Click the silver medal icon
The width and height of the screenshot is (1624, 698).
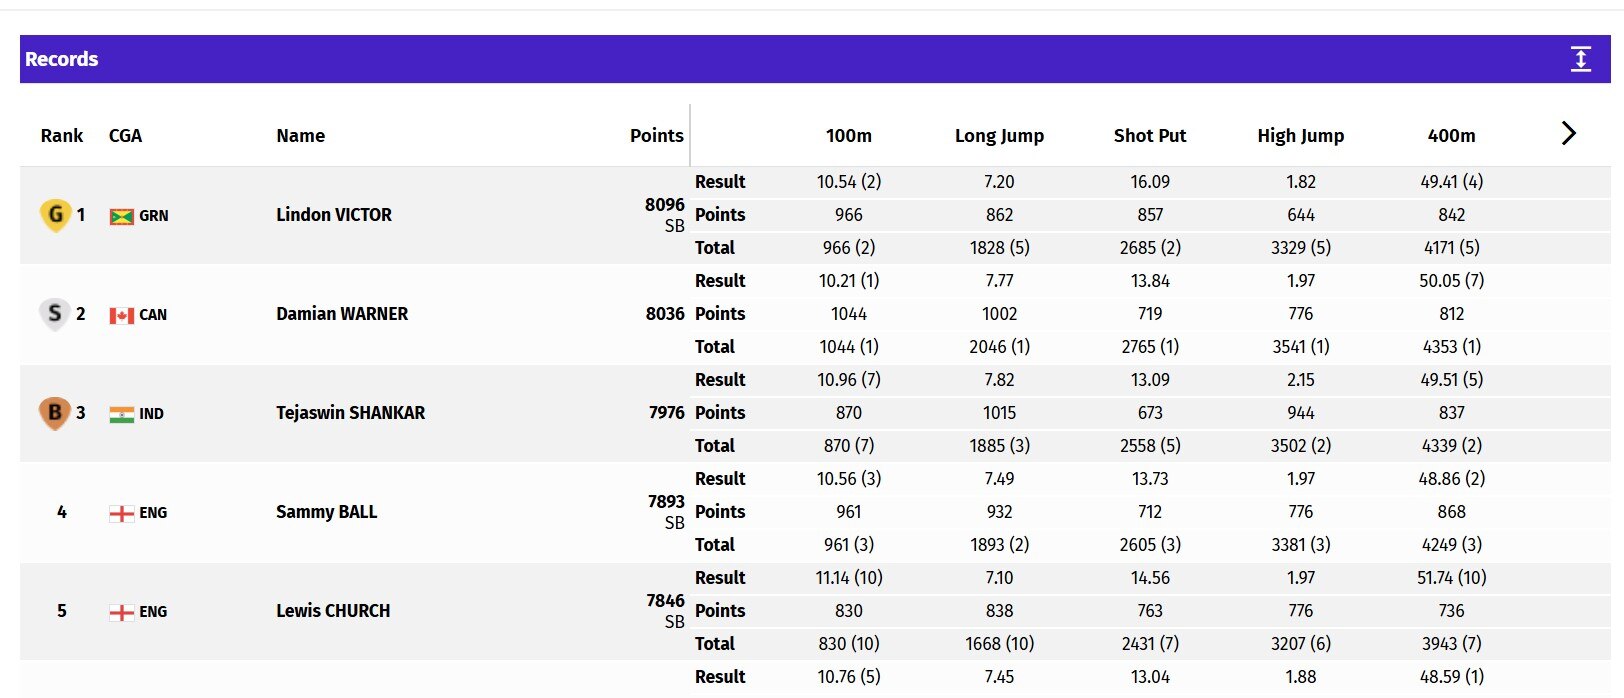(55, 313)
